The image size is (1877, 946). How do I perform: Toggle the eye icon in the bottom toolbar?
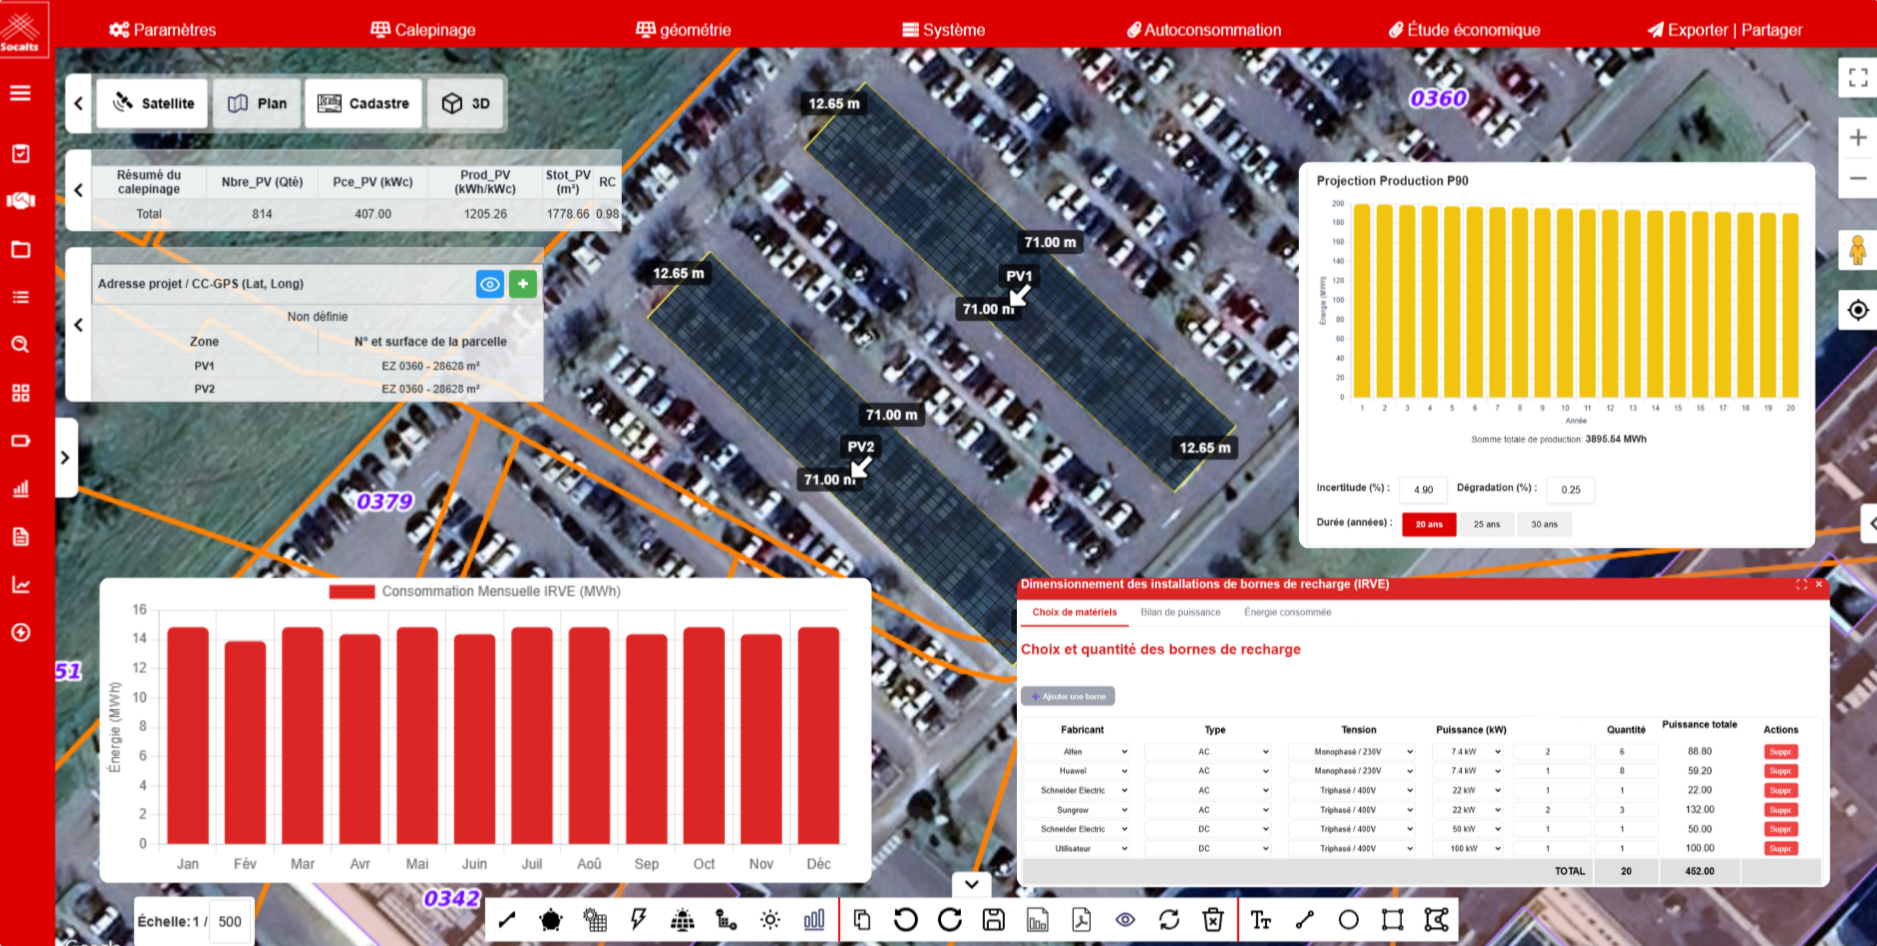coord(1125,920)
